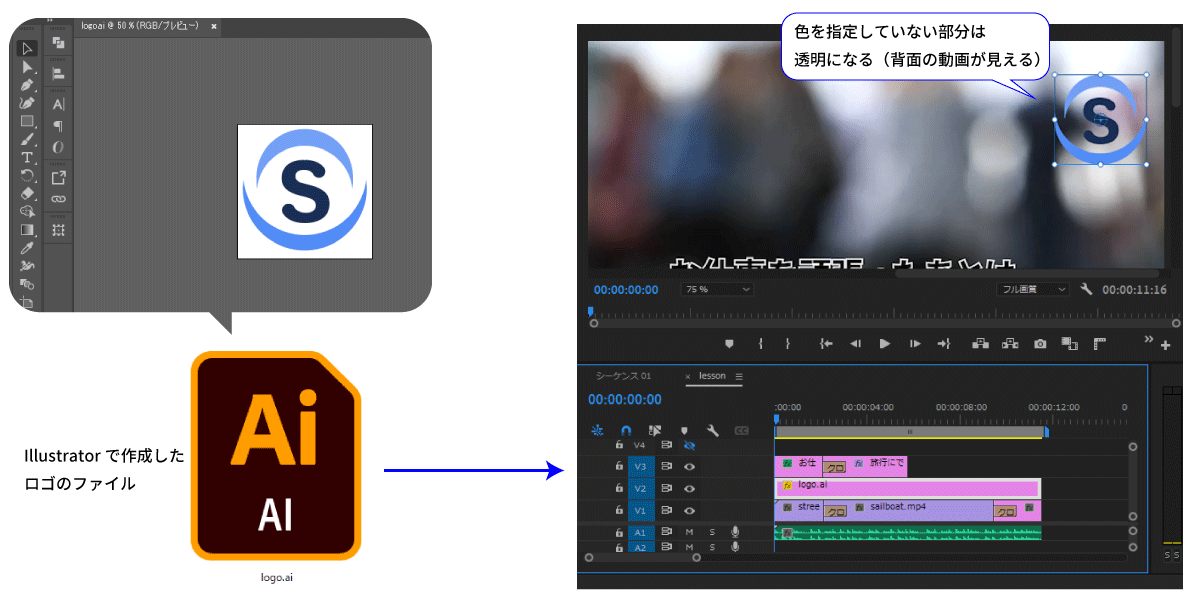Hide the V2 track output eye

click(689, 488)
